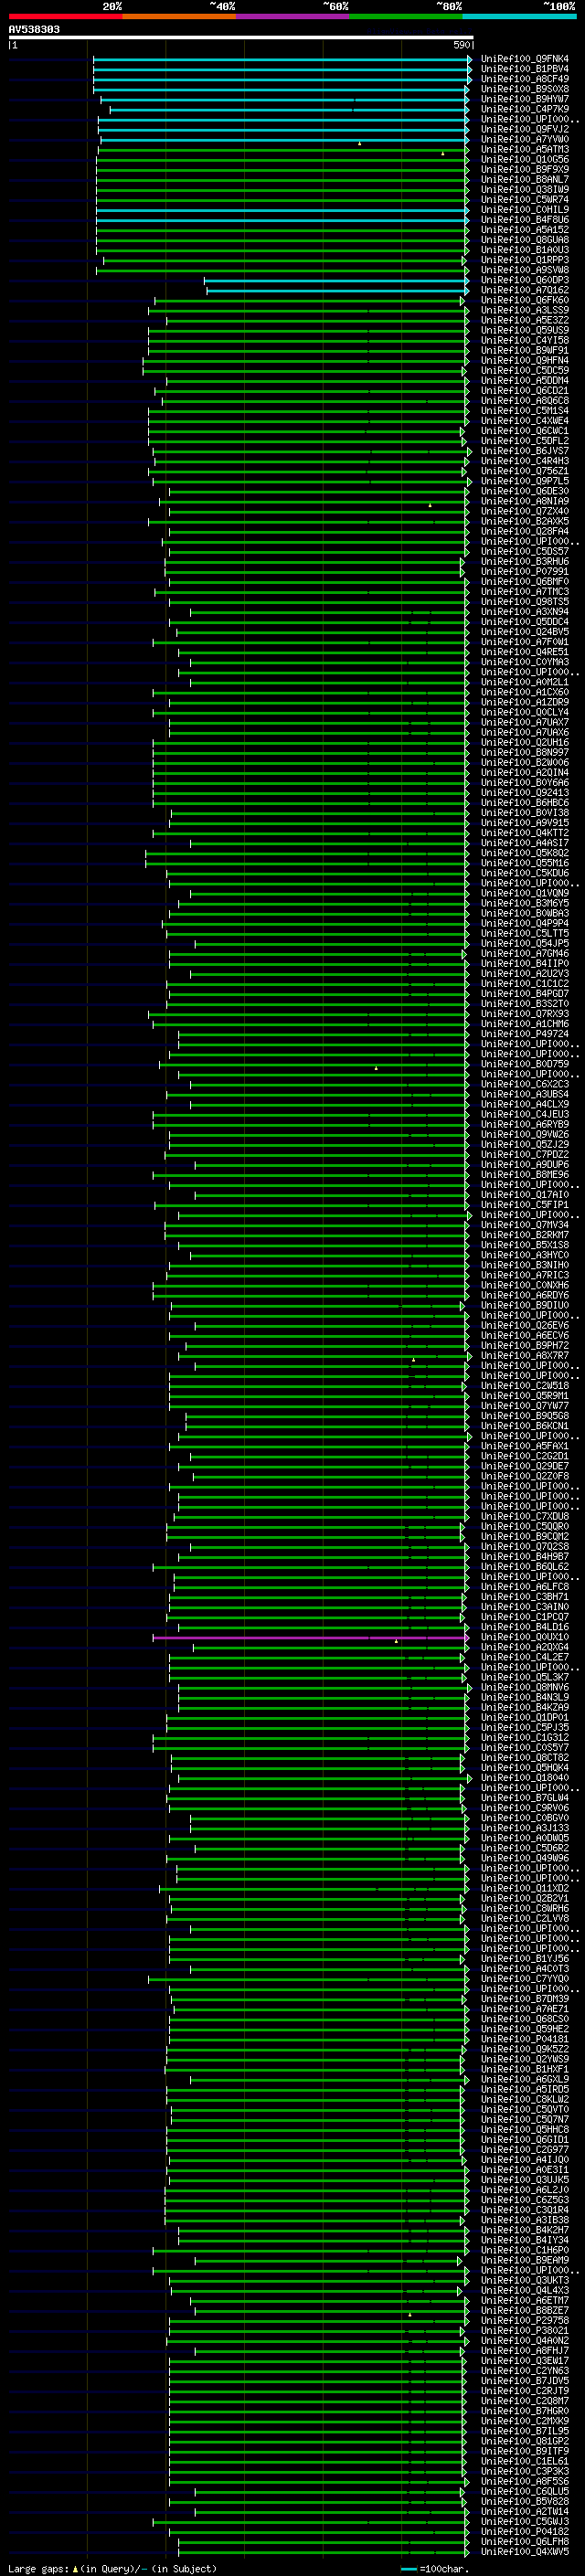Open hit UniRef100_C2YN63
Image resolution: width=585 pixels, height=2576 pixels.
point(525,2370)
